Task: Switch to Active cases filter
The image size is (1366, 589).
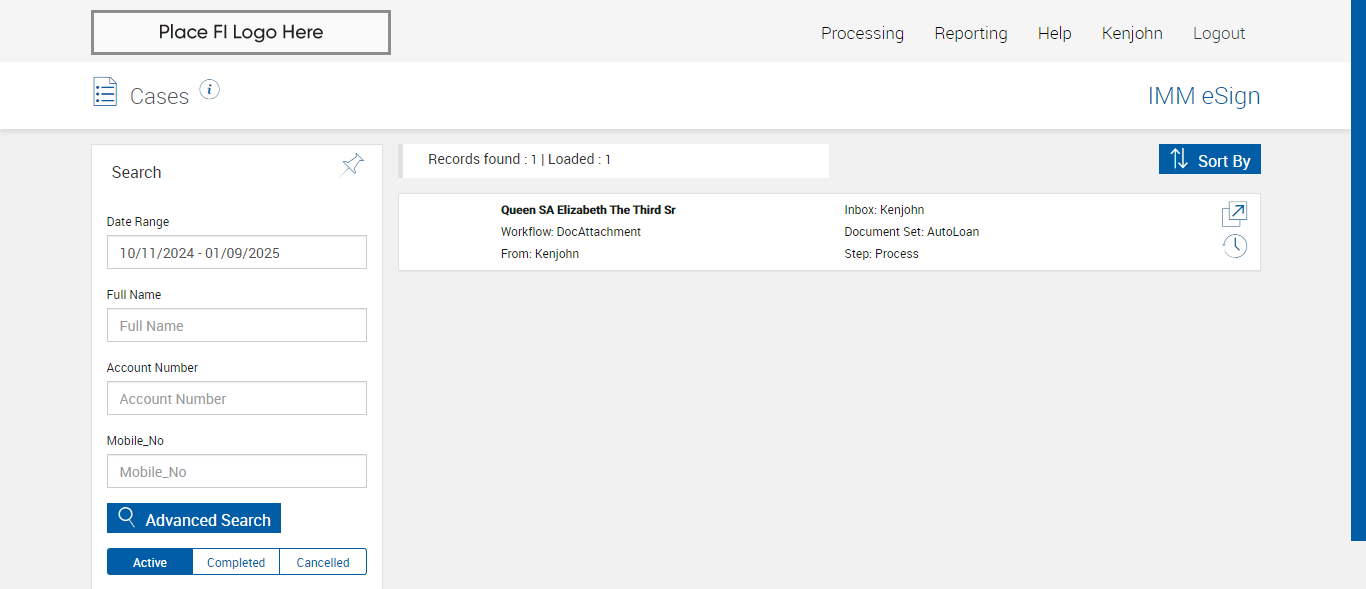Action: [x=150, y=562]
